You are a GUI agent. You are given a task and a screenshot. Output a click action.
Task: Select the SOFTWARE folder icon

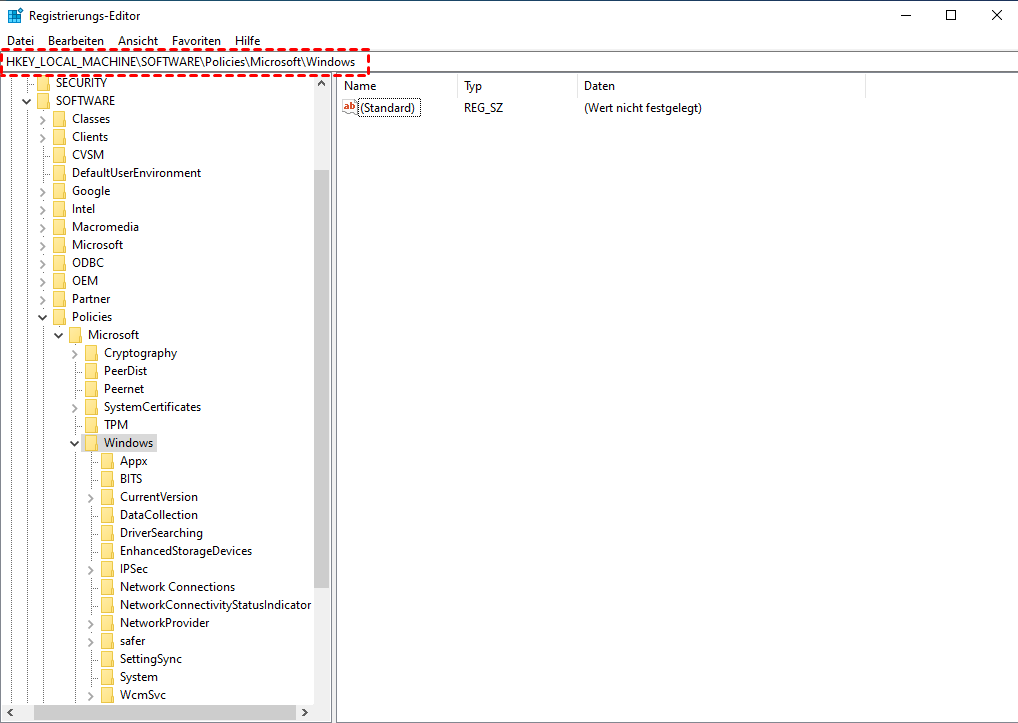pos(43,101)
